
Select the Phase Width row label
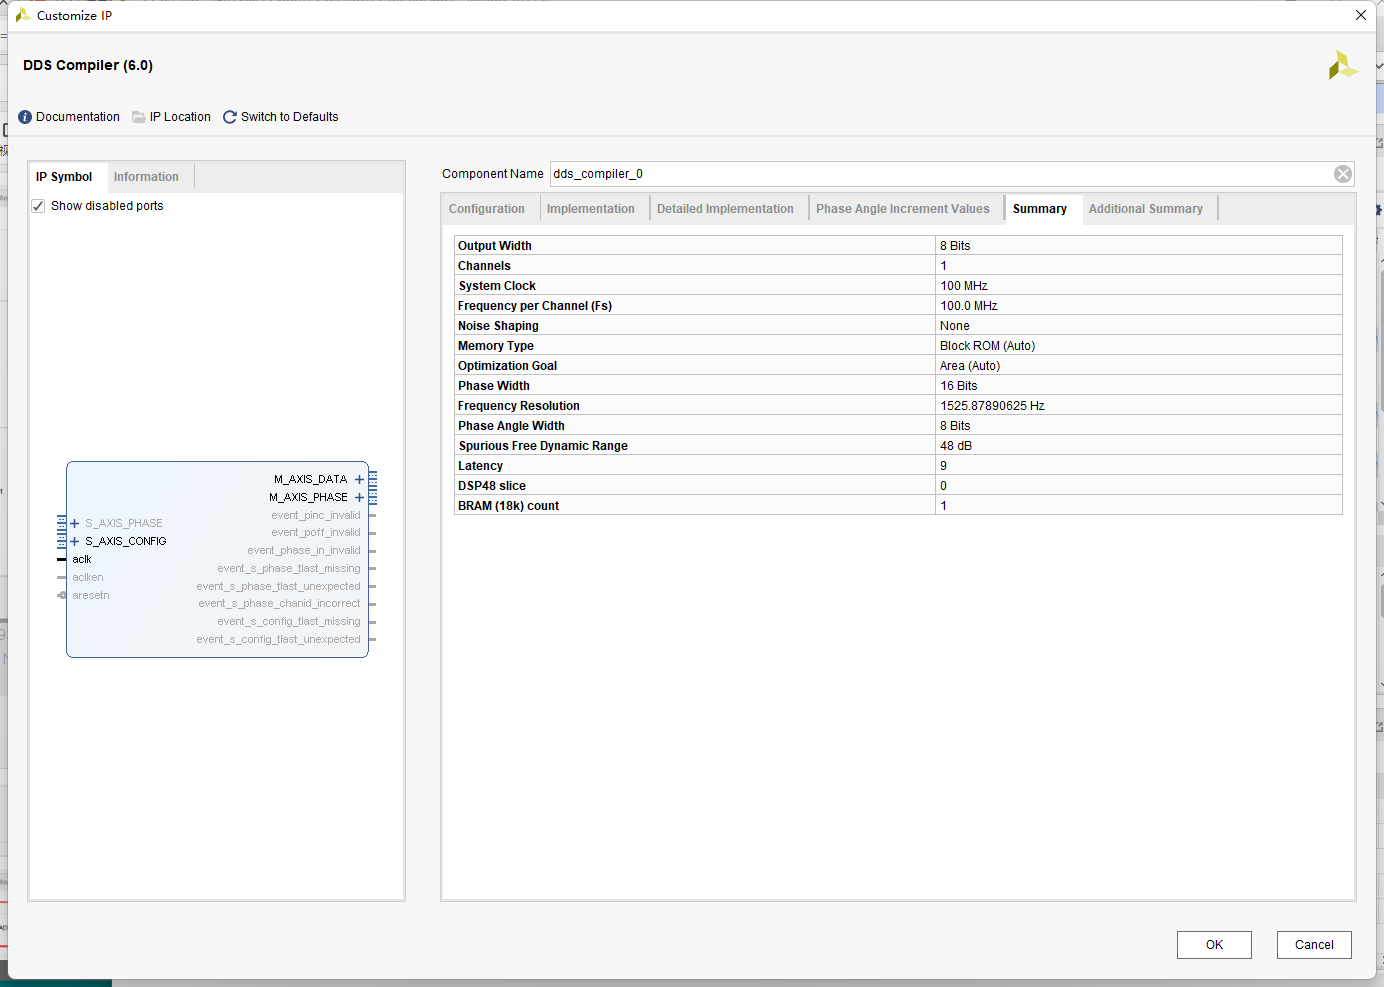tap(494, 386)
